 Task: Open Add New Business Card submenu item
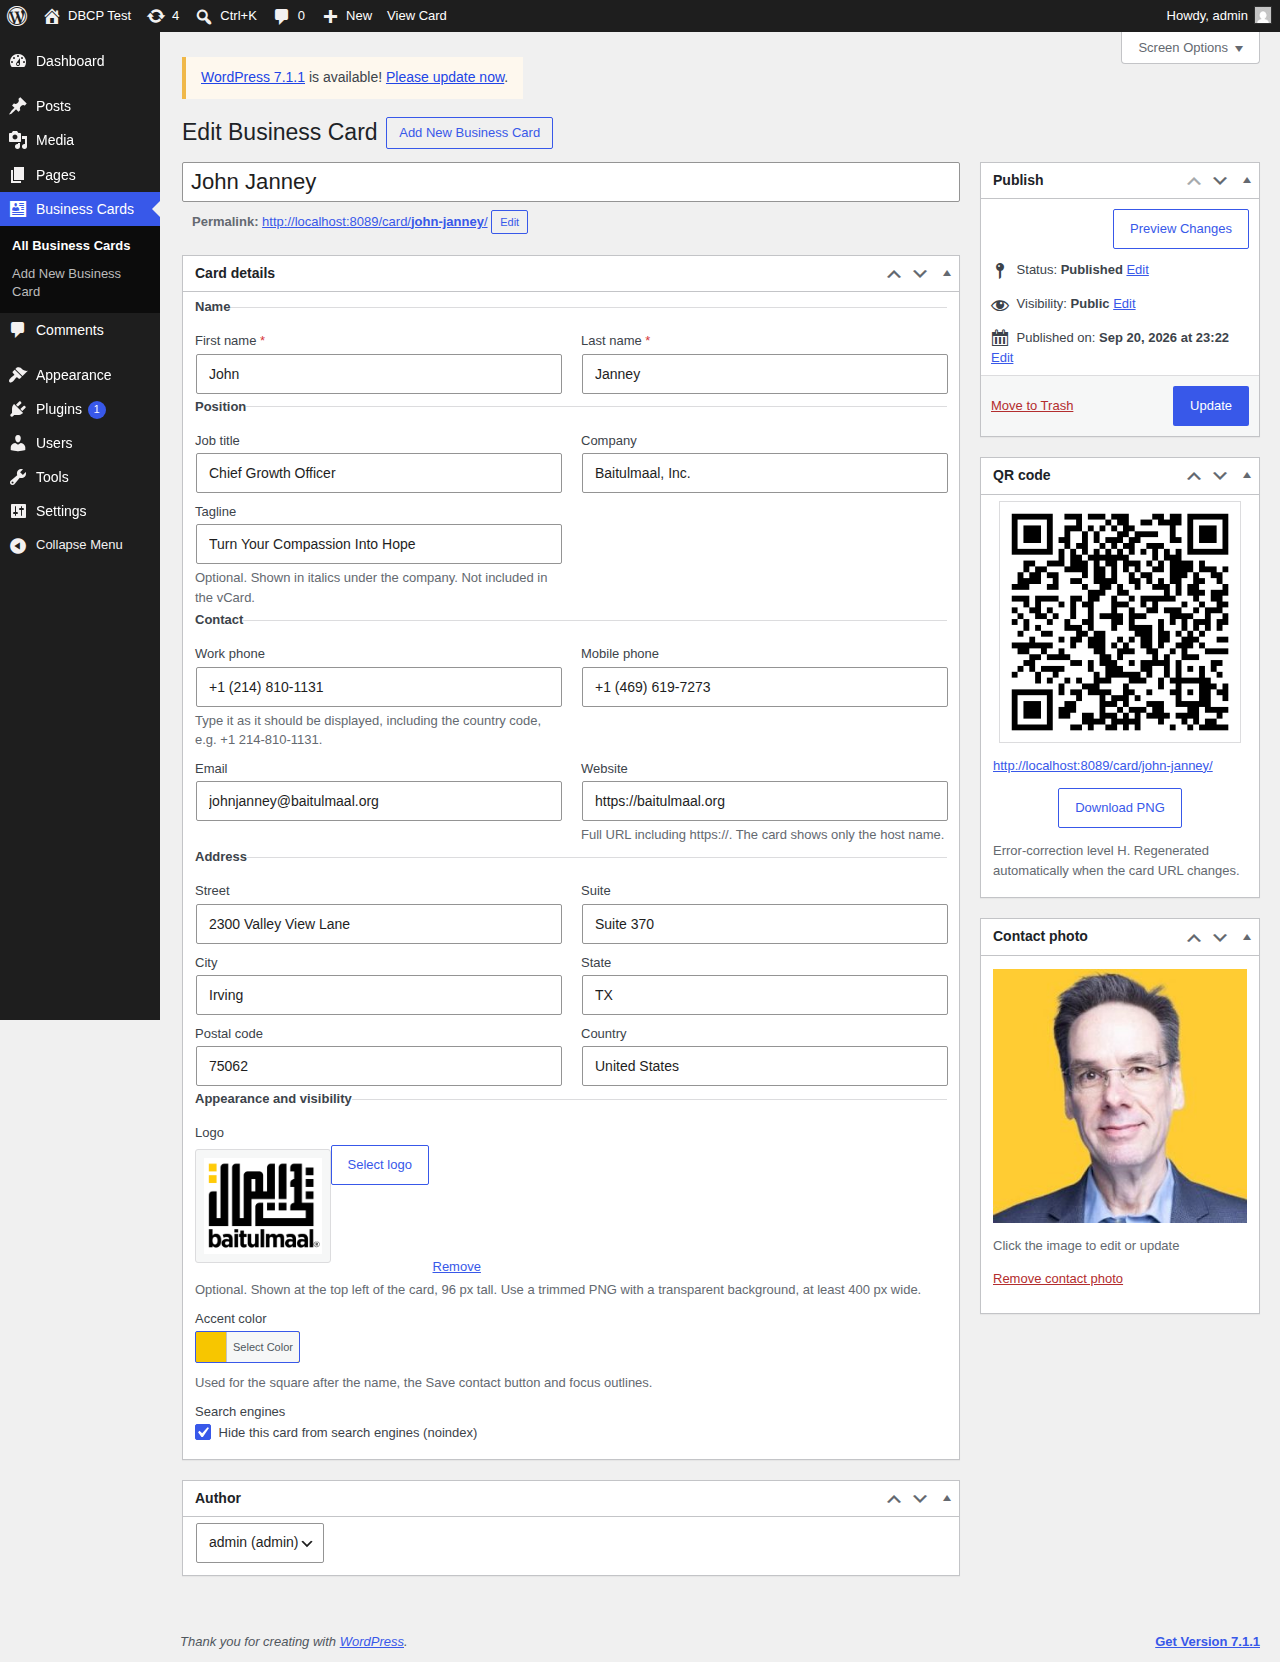(67, 282)
